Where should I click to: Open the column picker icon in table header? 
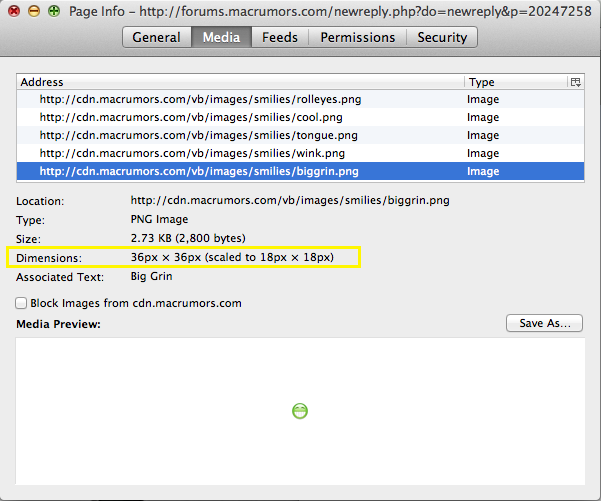click(575, 82)
